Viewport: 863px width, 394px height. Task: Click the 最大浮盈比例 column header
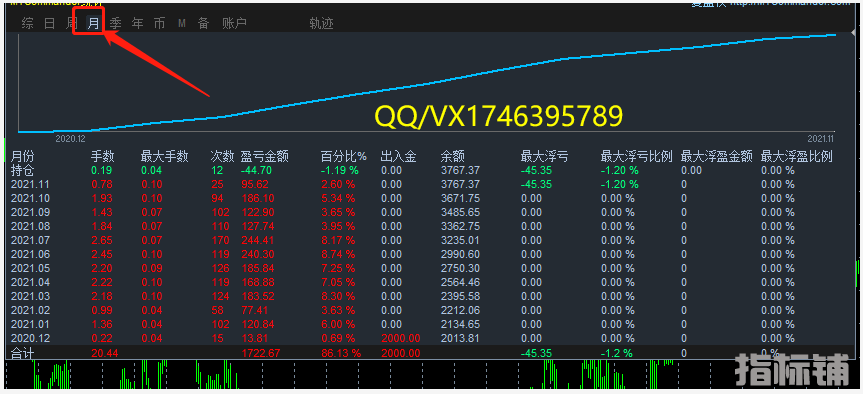[797, 157]
